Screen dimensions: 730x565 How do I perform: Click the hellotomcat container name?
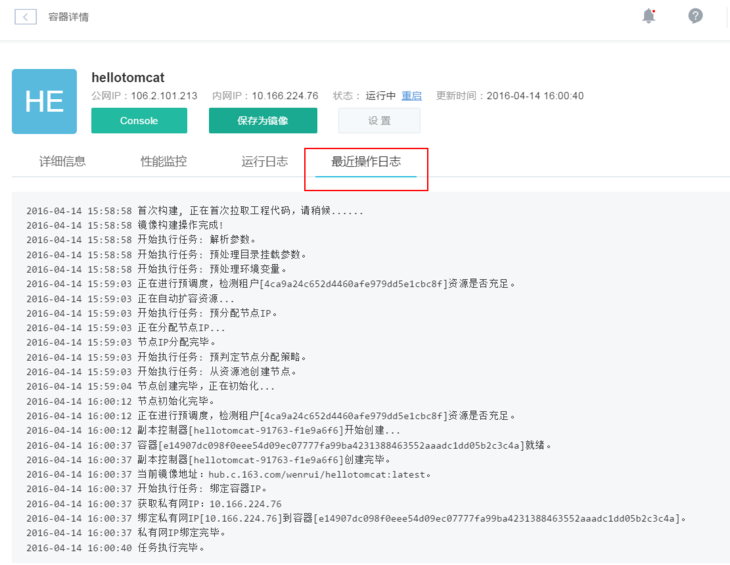click(x=128, y=77)
